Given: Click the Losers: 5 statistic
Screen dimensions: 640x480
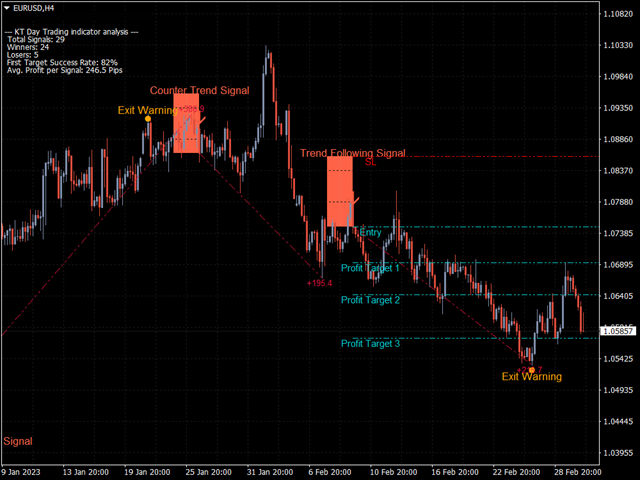Looking at the screenshot, I should pos(22,55).
